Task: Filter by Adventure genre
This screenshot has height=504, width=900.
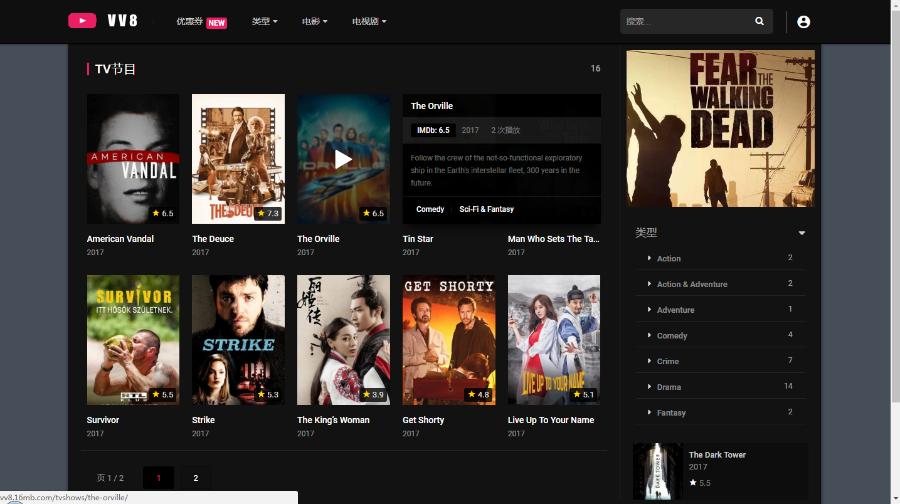Action: (x=676, y=310)
